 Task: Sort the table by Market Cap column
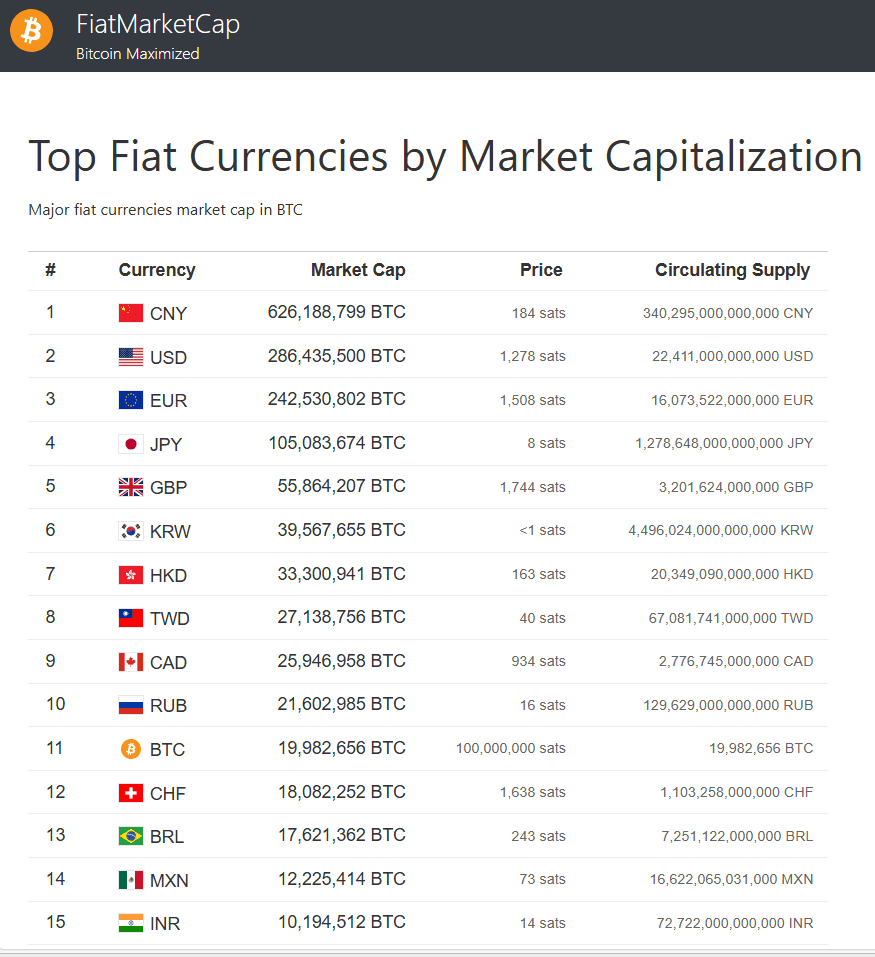[358, 270]
